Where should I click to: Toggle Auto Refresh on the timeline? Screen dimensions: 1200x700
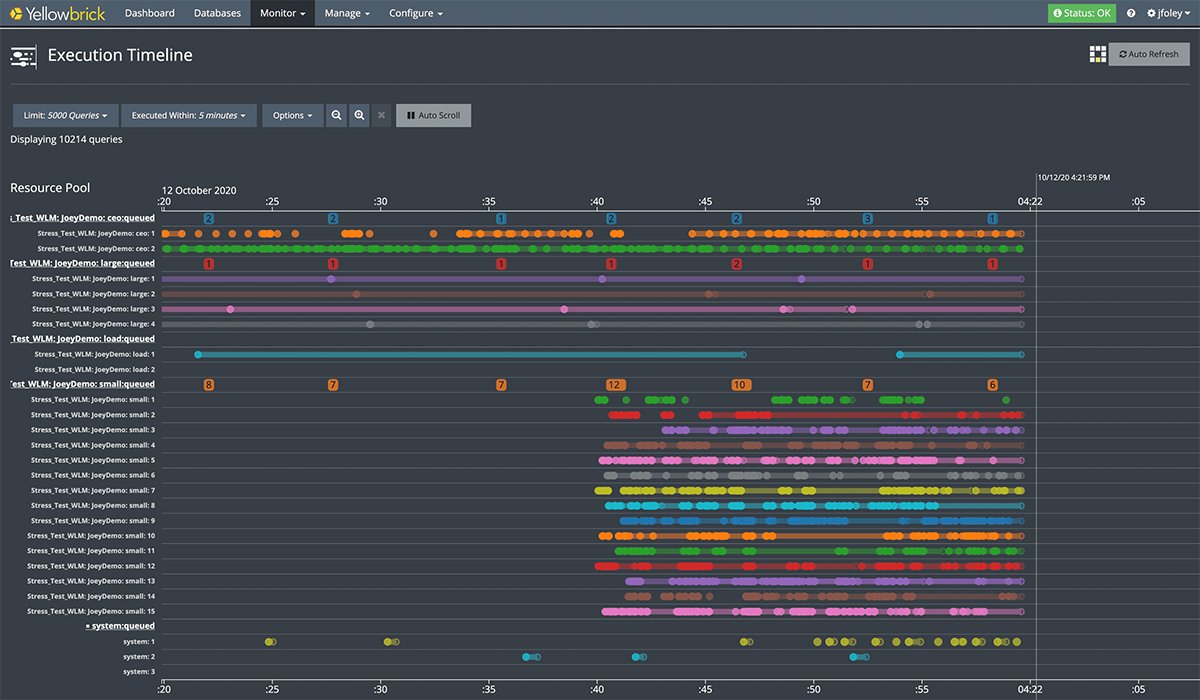pos(1149,54)
